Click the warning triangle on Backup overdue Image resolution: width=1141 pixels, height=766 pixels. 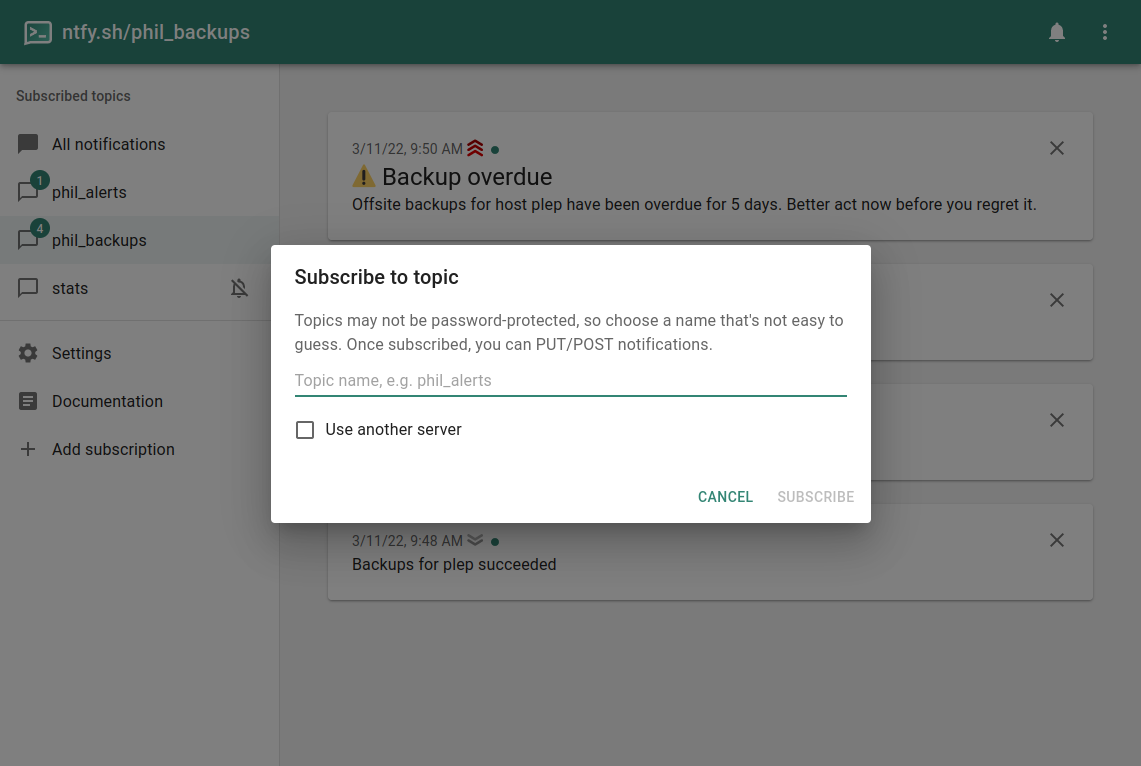[363, 177]
